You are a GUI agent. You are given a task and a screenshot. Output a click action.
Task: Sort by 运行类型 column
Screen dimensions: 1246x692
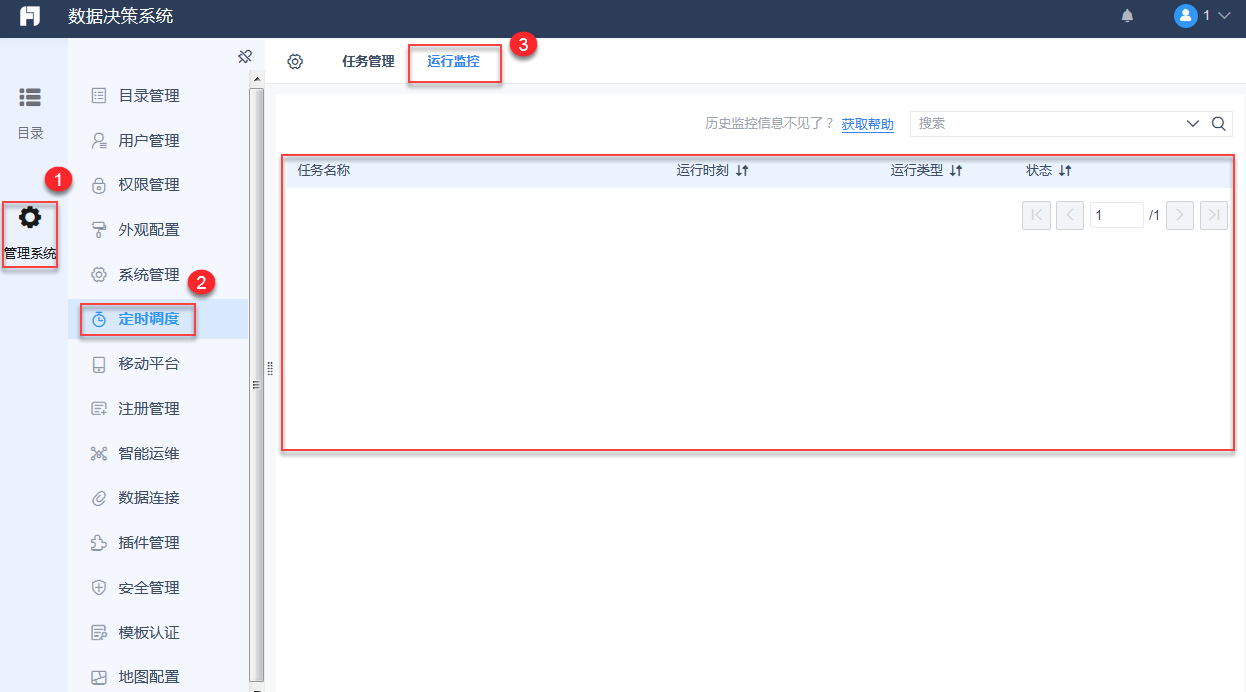pyautogui.click(x=956, y=171)
